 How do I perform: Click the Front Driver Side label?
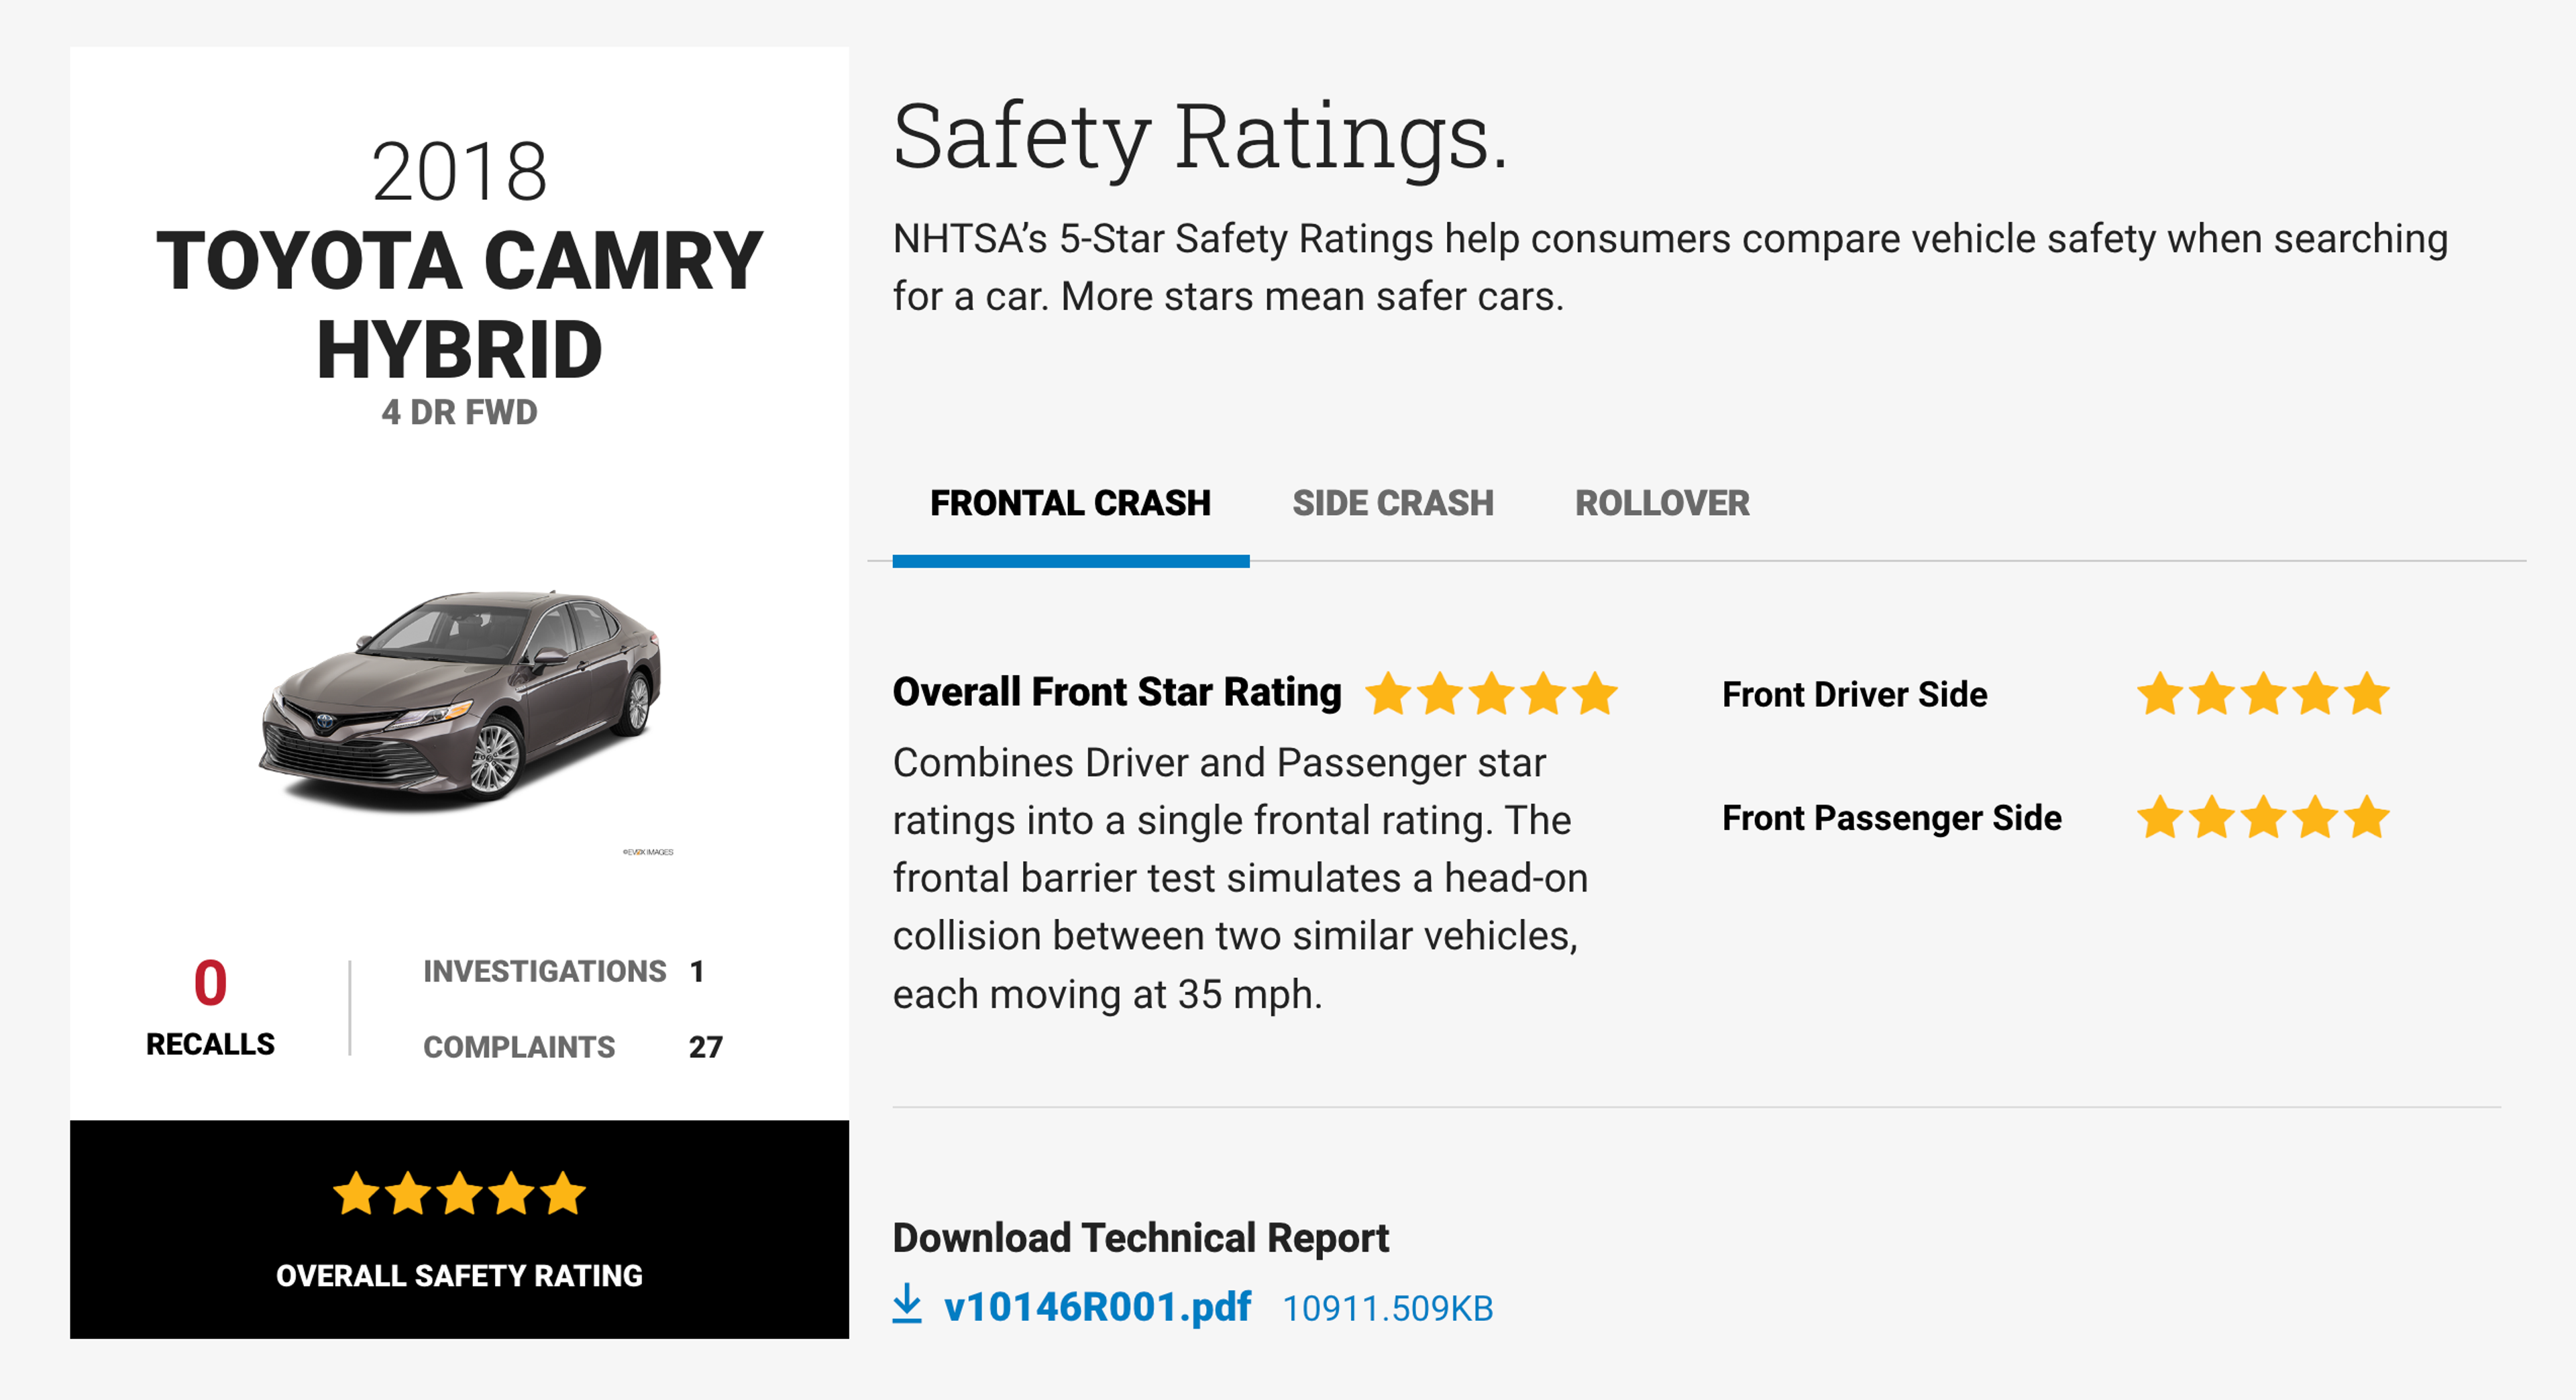(1854, 694)
